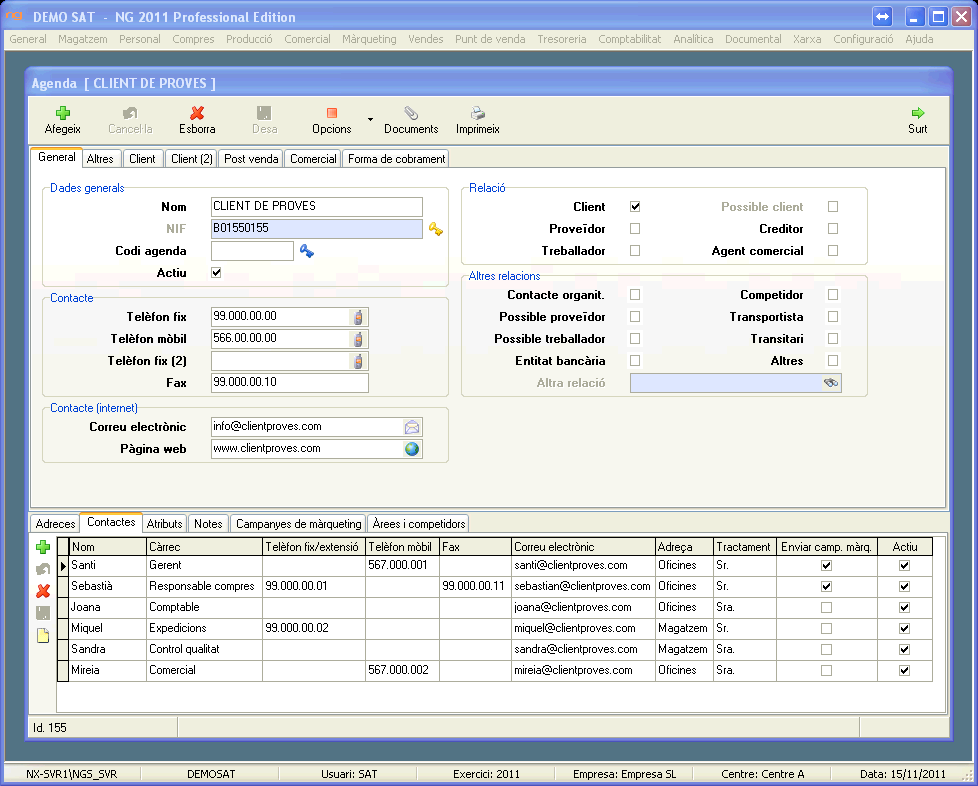Toggle the Proveïdor checkbox
The width and height of the screenshot is (978, 786).
tap(635, 228)
